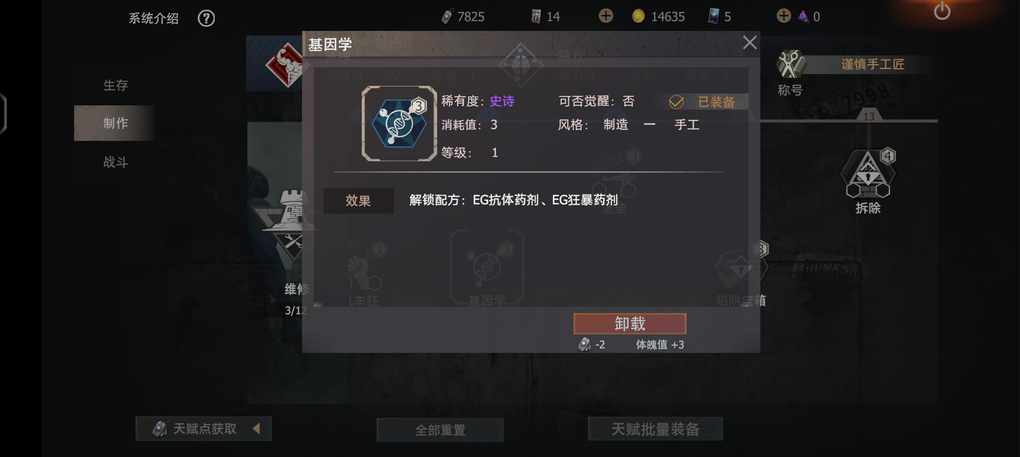1020x457 pixels.
Task: Tap the plus icon beside gold coins
Action: coord(606,16)
